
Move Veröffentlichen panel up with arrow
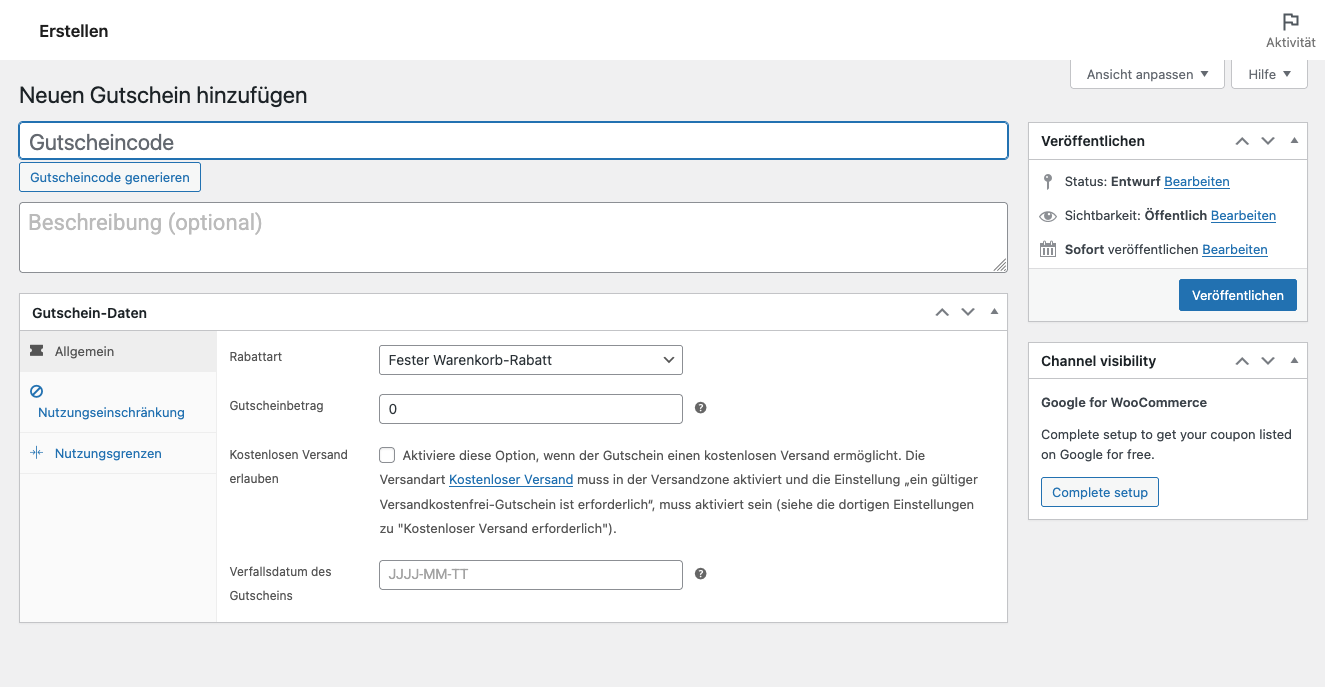[1242, 141]
